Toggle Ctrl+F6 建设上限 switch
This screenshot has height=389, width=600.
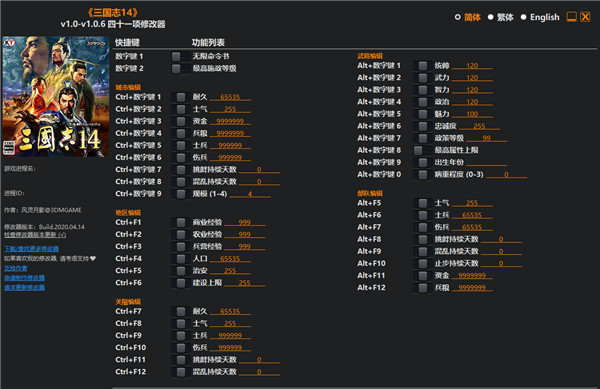(x=181, y=283)
